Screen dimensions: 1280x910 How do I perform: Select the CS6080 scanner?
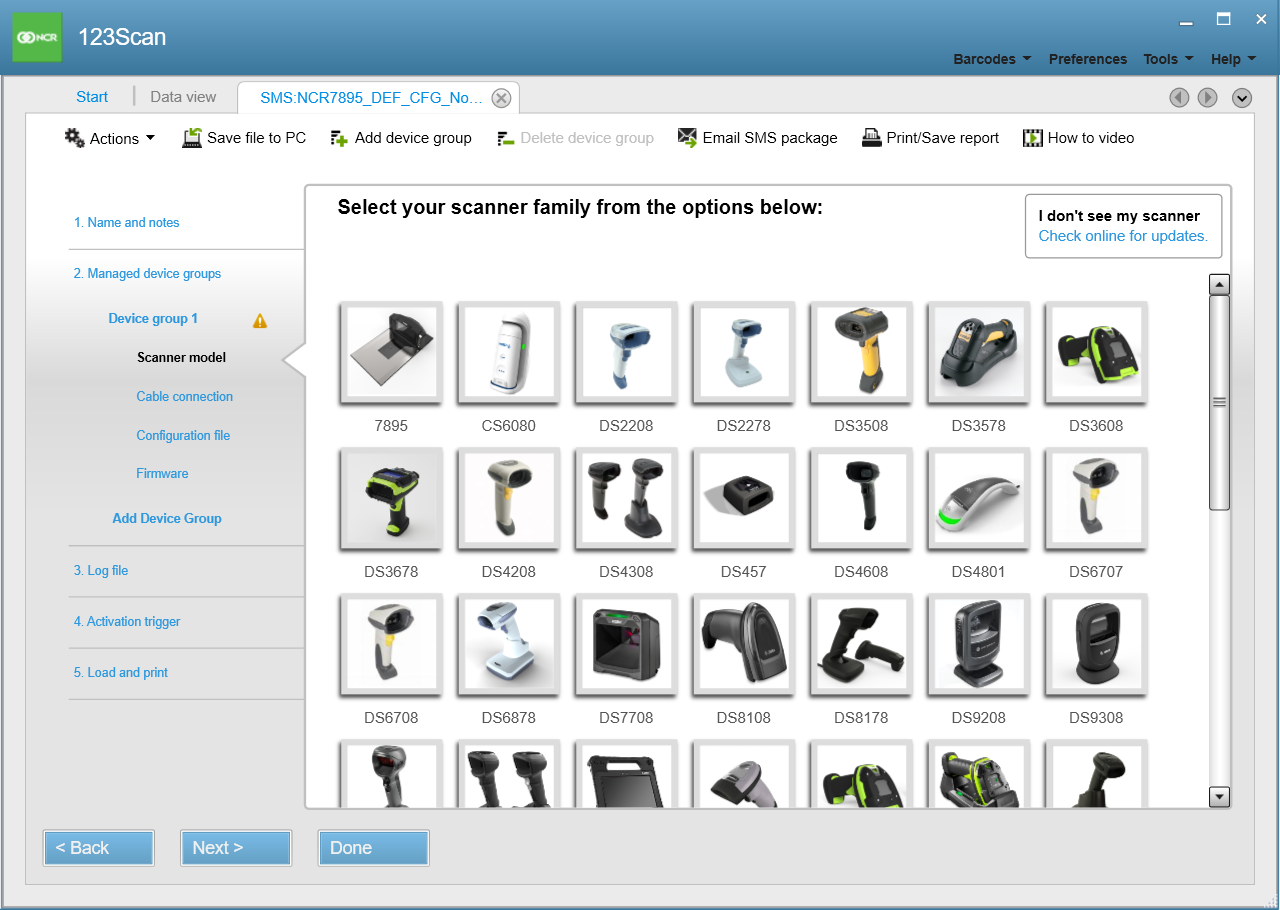(508, 353)
